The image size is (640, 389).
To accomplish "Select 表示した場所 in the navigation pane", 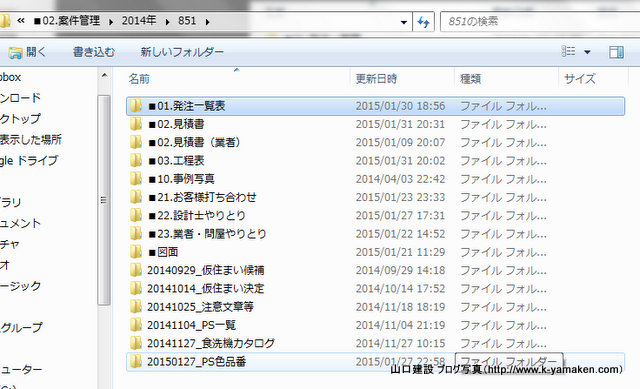I will [x=31, y=140].
